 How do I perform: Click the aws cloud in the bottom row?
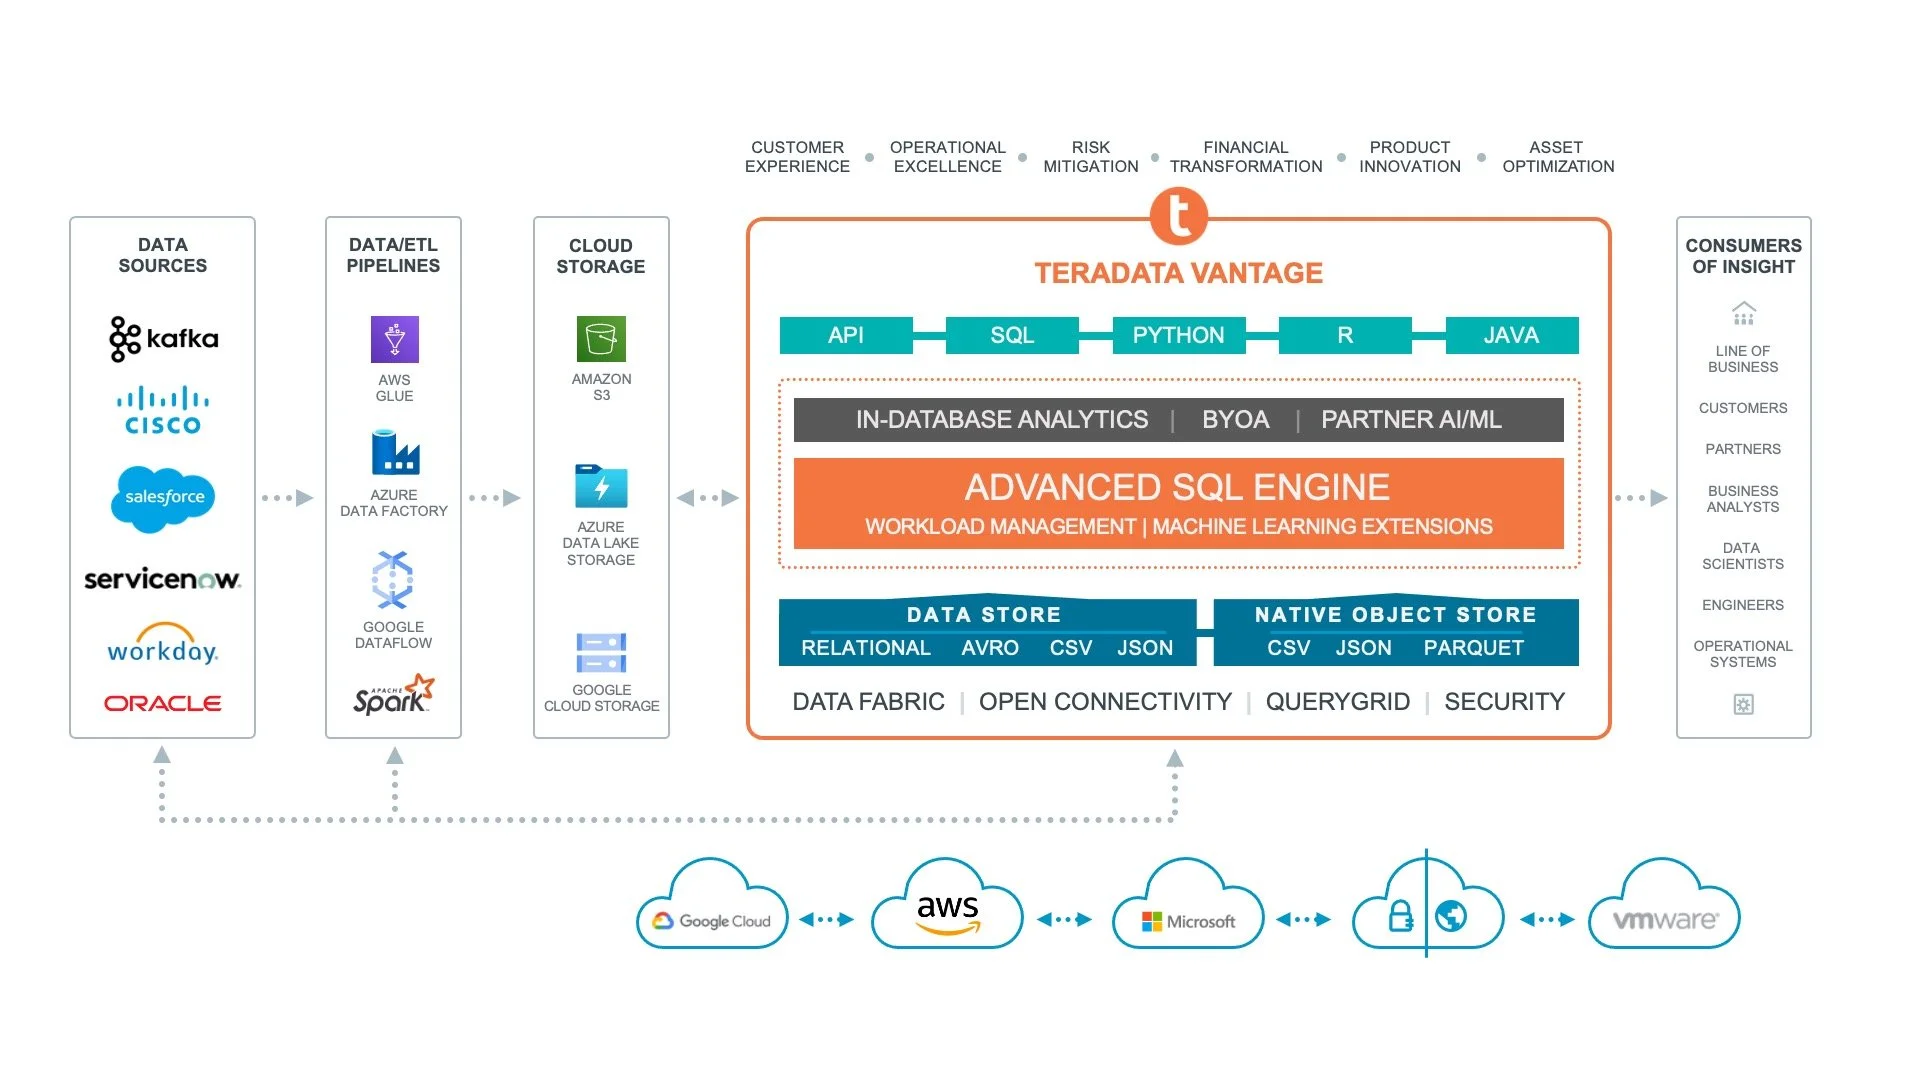[x=946, y=910]
